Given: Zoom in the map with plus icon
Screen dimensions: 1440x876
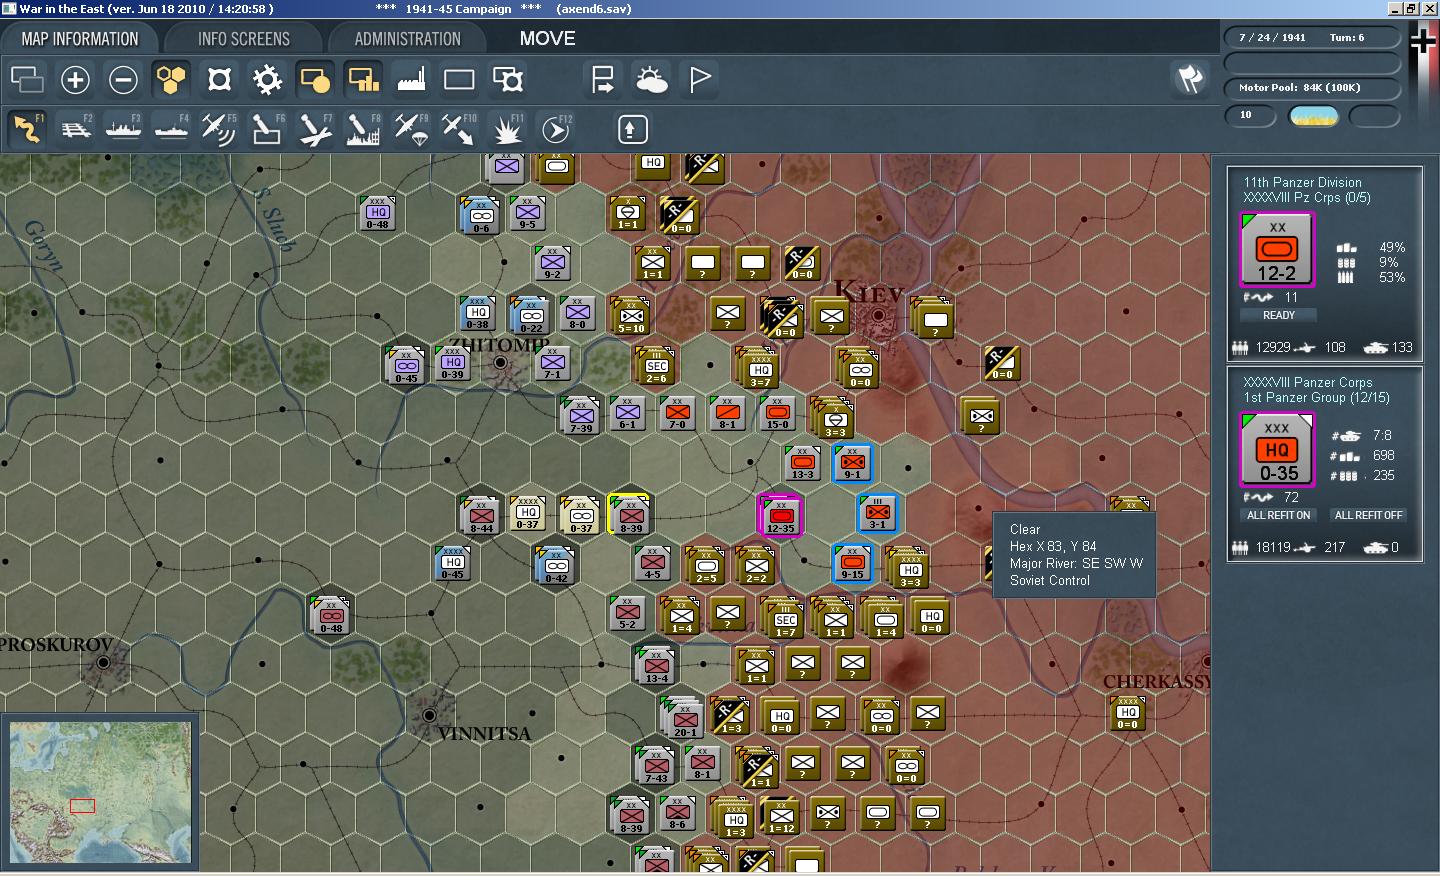Looking at the screenshot, I should coord(75,79).
